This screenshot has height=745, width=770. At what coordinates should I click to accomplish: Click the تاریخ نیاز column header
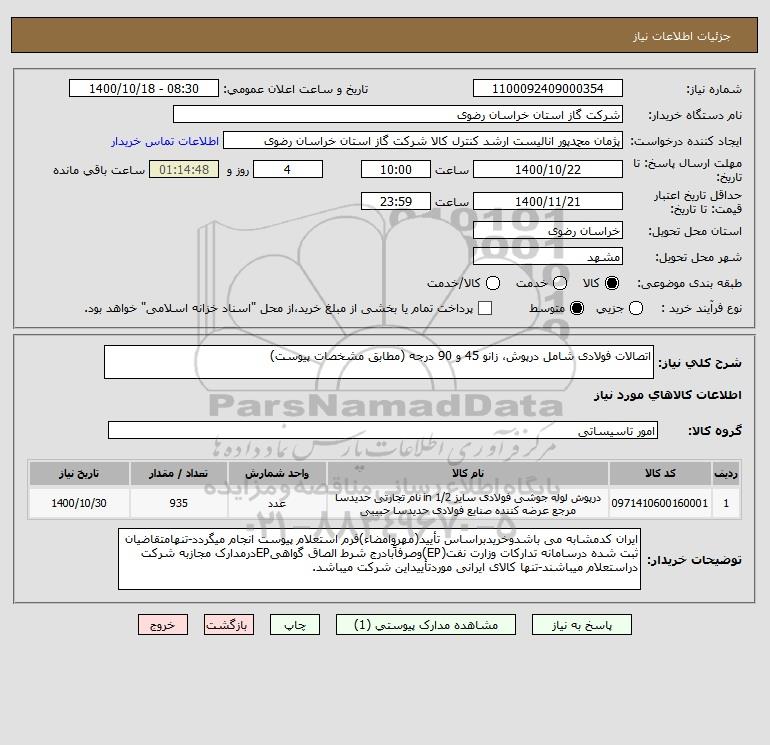[x=79, y=473]
